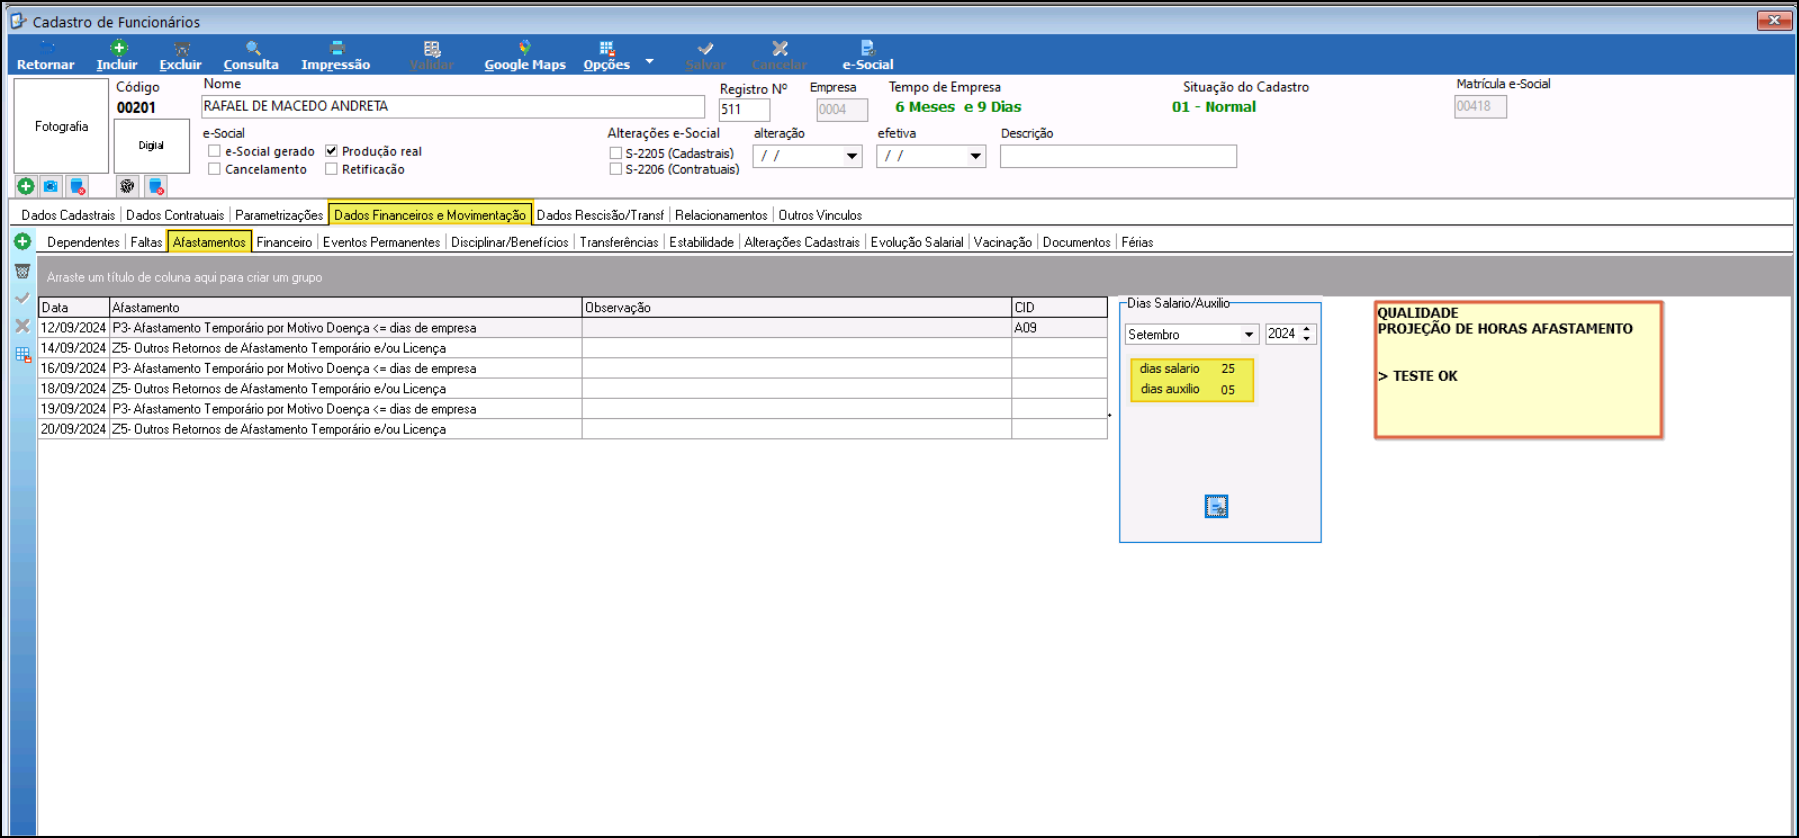Click the Impressão printer icon
Viewport: 1799px width, 838px height.
(337, 48)
